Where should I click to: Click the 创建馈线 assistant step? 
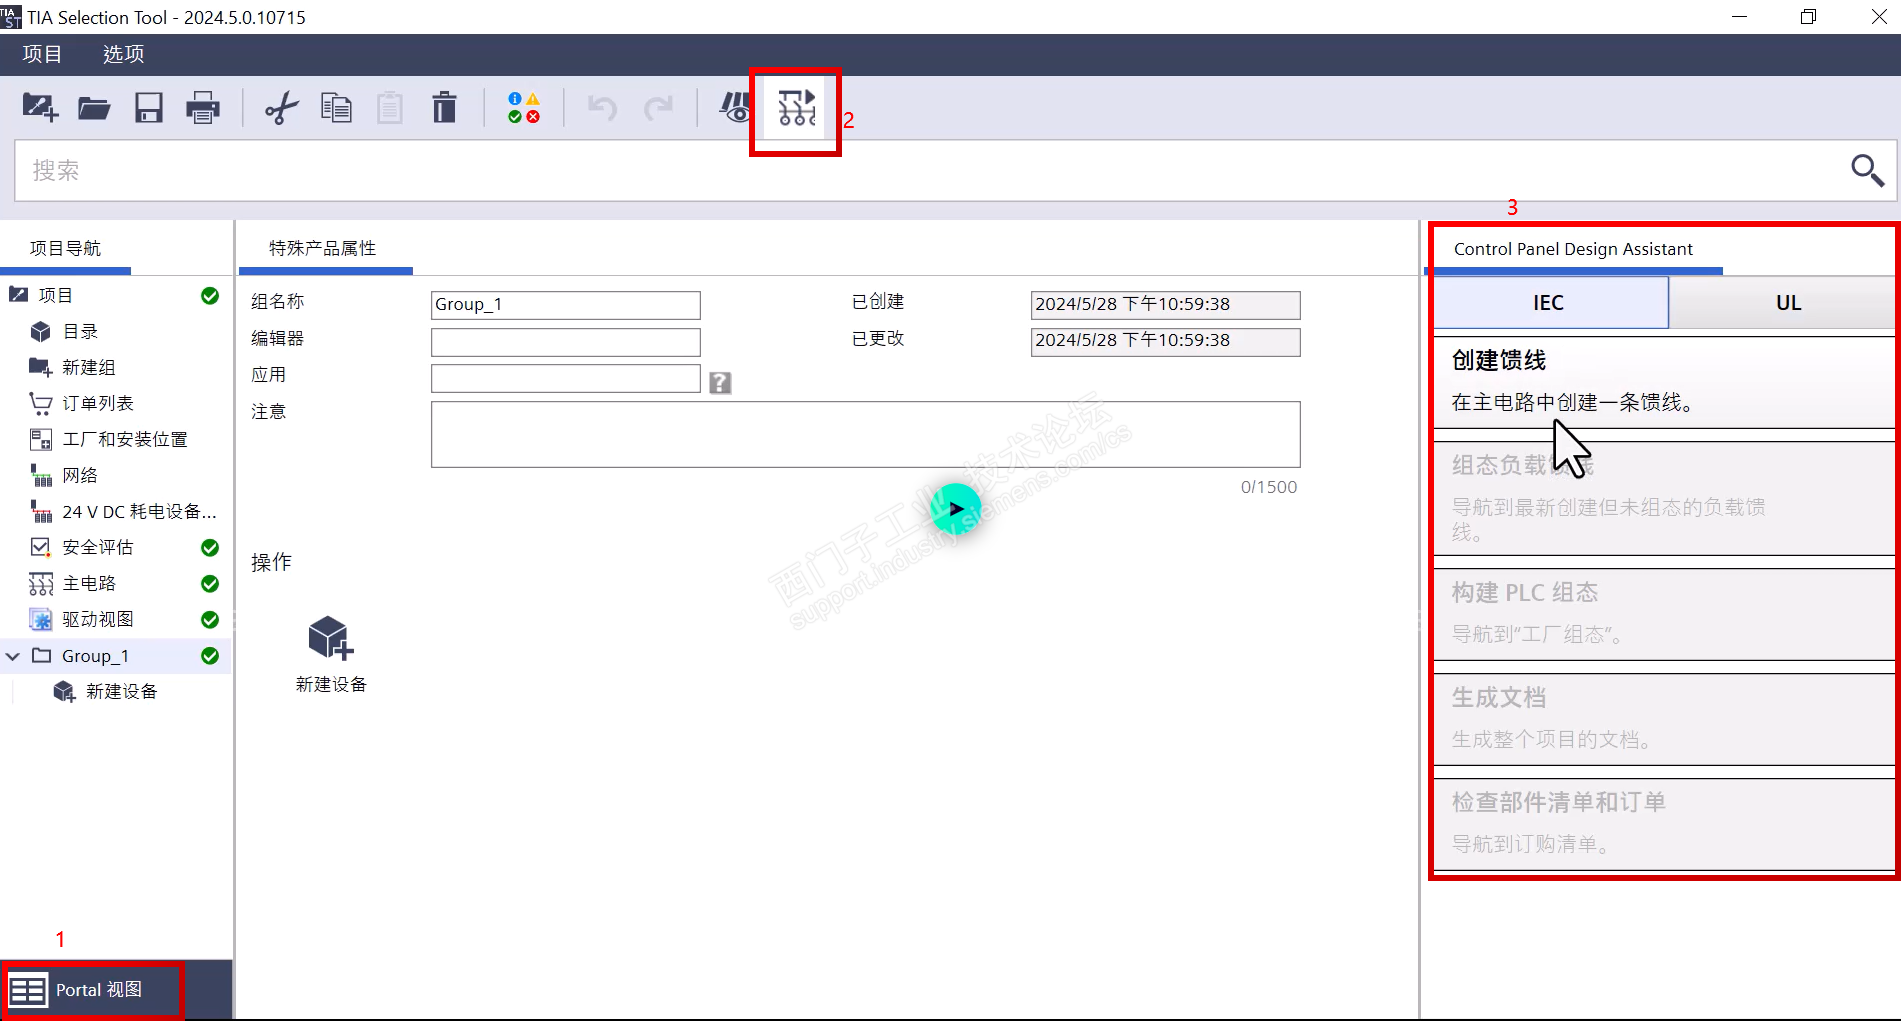(1664, 382)
